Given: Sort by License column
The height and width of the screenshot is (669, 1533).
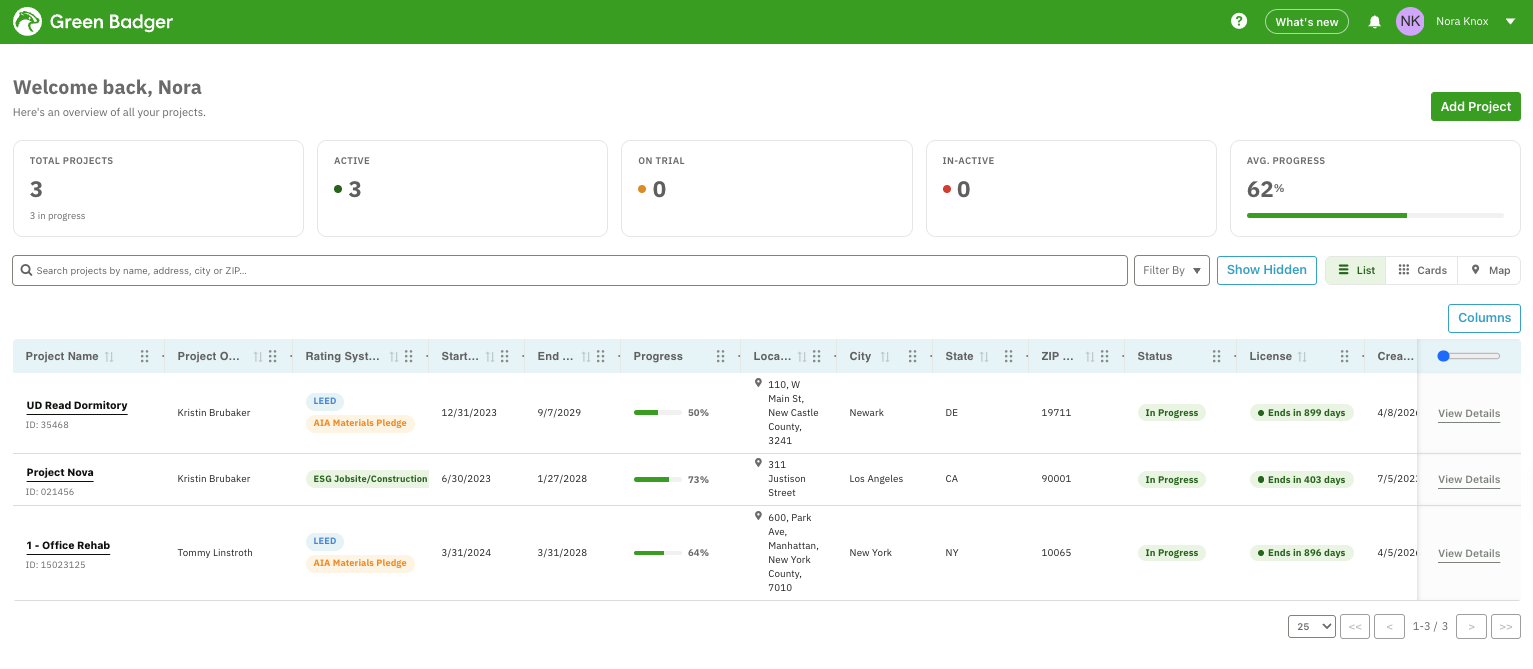Looking at the screenshot, I should point(1303,356).
